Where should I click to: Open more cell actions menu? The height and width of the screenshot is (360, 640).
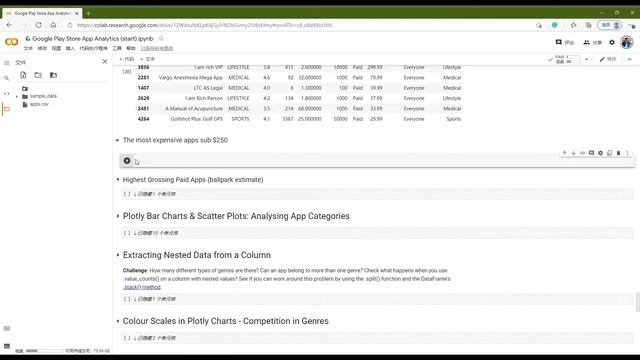pyautogui.click(x=627, y=153)
